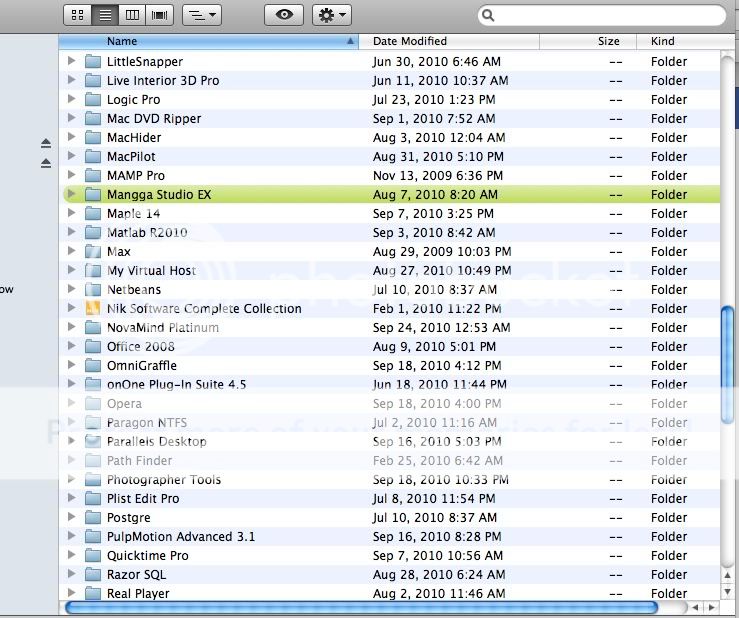Open the arrange items dropdown
This screenshot has height=618, width=739.
[202, 15]
